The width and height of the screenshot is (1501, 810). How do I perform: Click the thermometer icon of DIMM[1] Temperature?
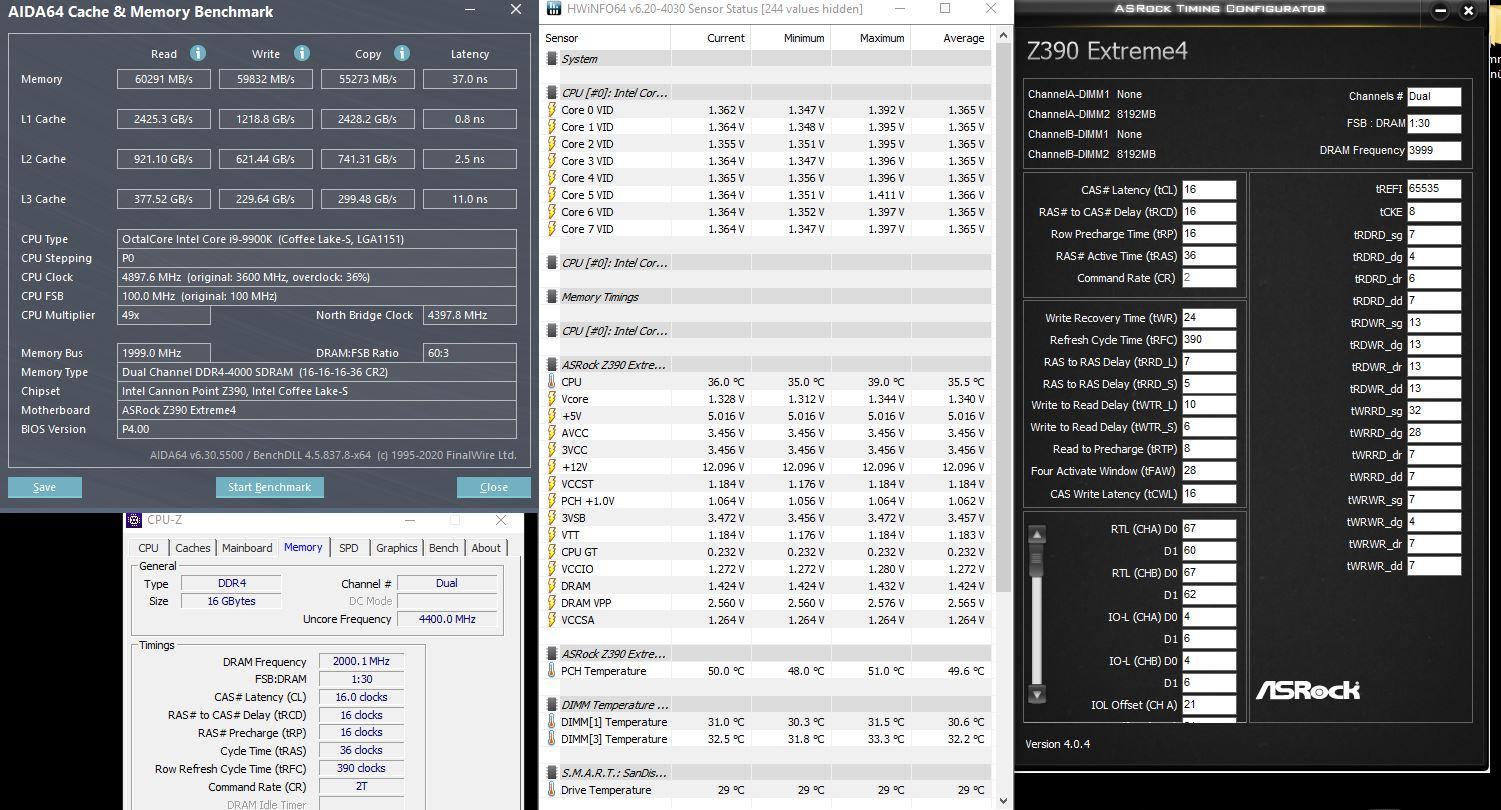click(x=551, y=722)
